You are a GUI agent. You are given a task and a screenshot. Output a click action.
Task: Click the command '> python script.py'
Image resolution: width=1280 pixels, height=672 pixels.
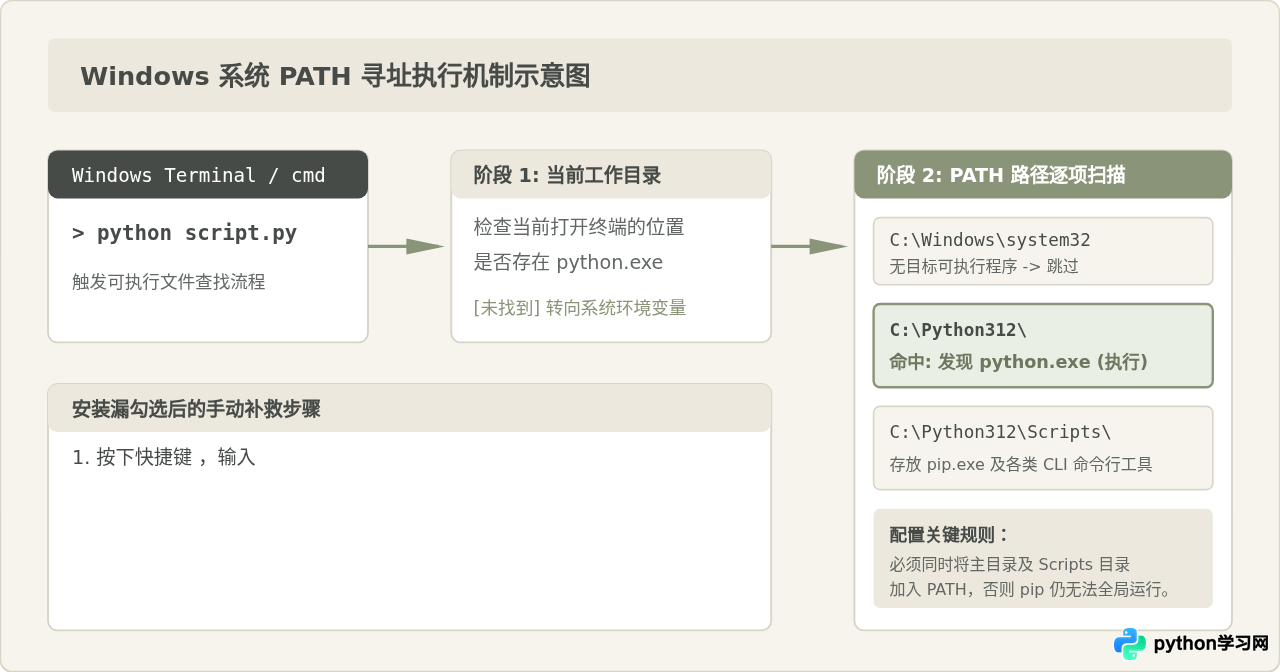(x=184, y=233)
